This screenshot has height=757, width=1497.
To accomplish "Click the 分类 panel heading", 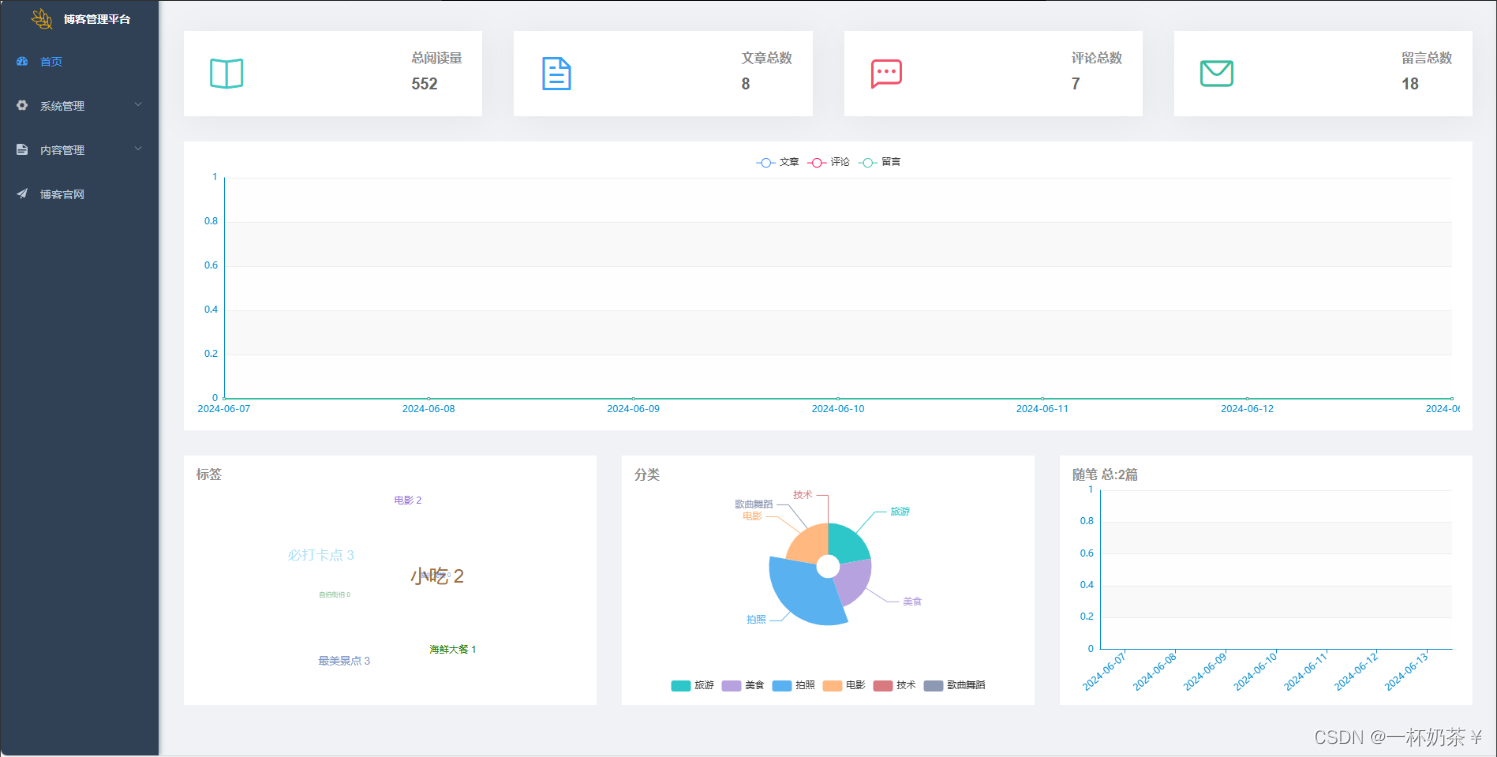I will pyautogui.click(x=647, y=474).
